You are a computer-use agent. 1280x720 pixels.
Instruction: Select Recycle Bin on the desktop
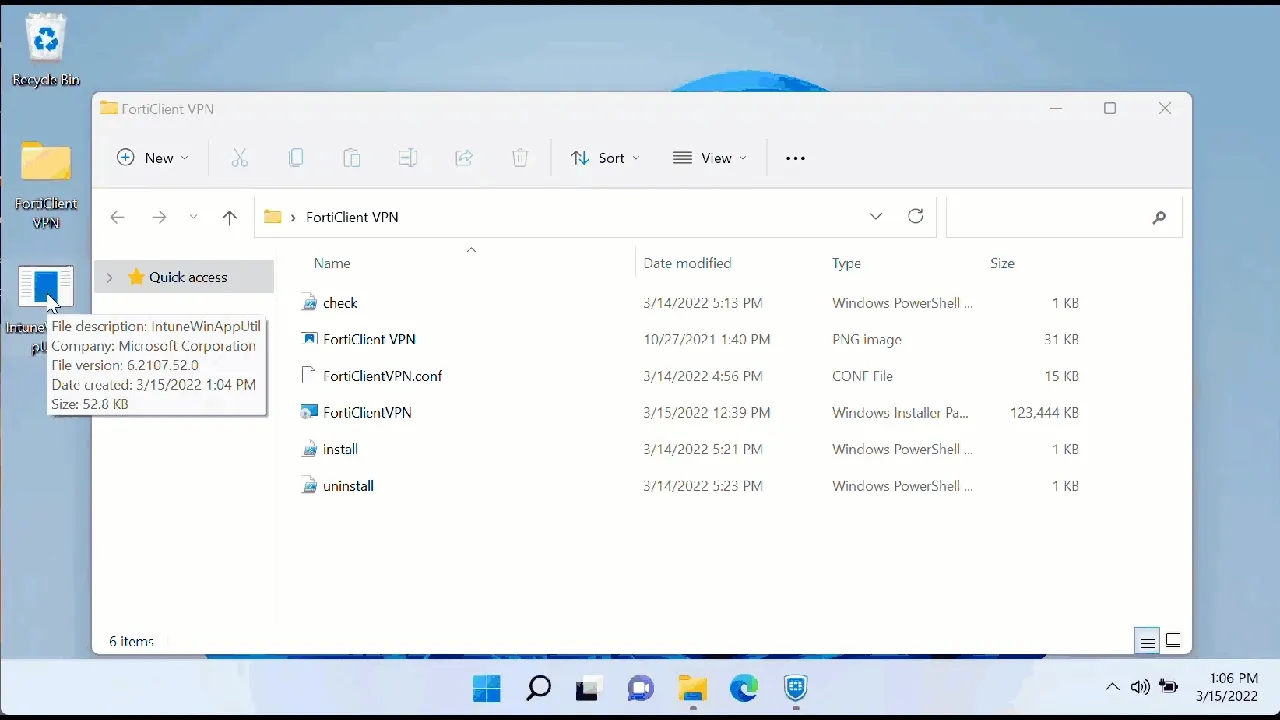[x=46, y=49]
